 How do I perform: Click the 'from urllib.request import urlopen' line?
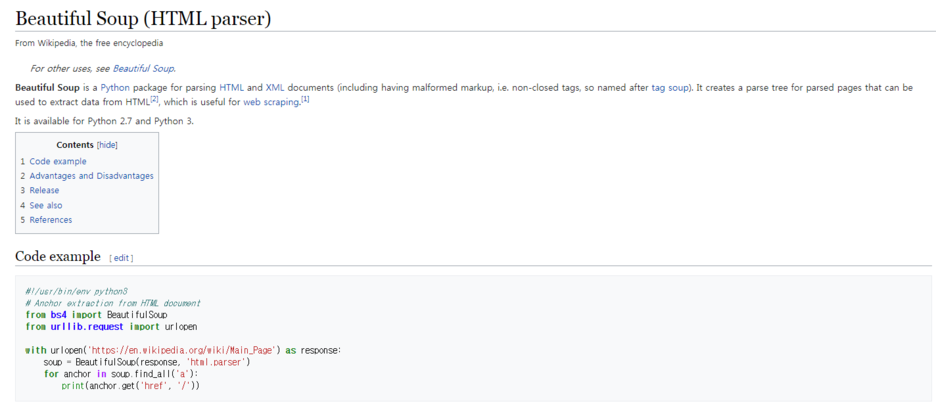tap(111, 327)
